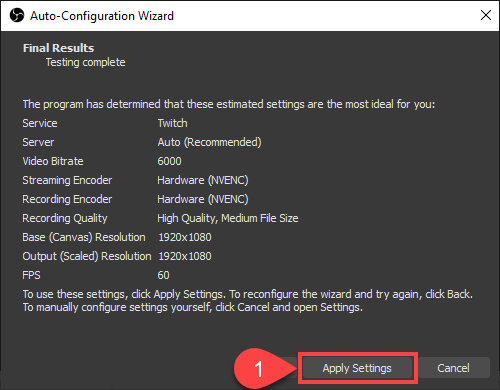Close the Auto-Configuration Wizard window

coord(486,15)
